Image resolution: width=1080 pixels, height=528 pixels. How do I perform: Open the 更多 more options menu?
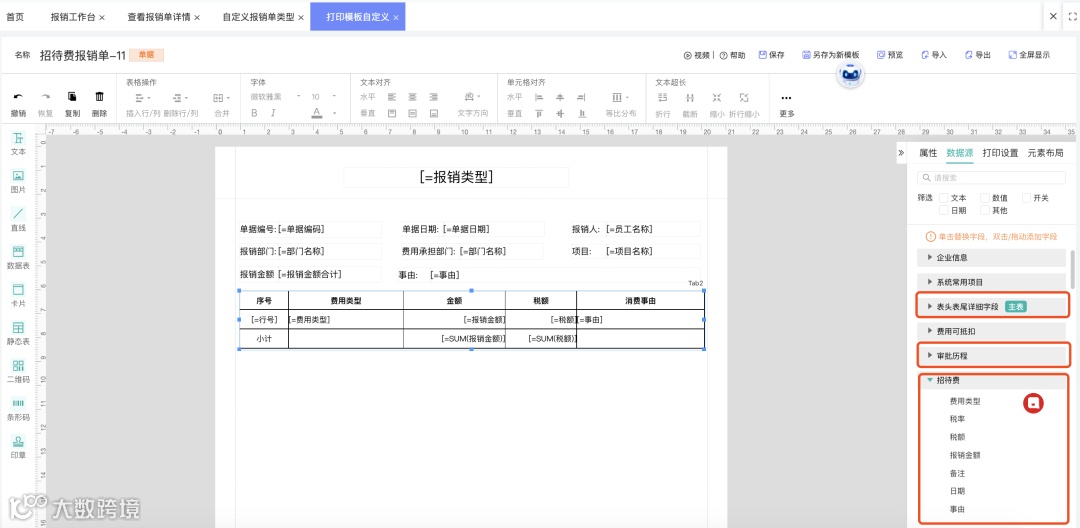click(x=787, y=104)
